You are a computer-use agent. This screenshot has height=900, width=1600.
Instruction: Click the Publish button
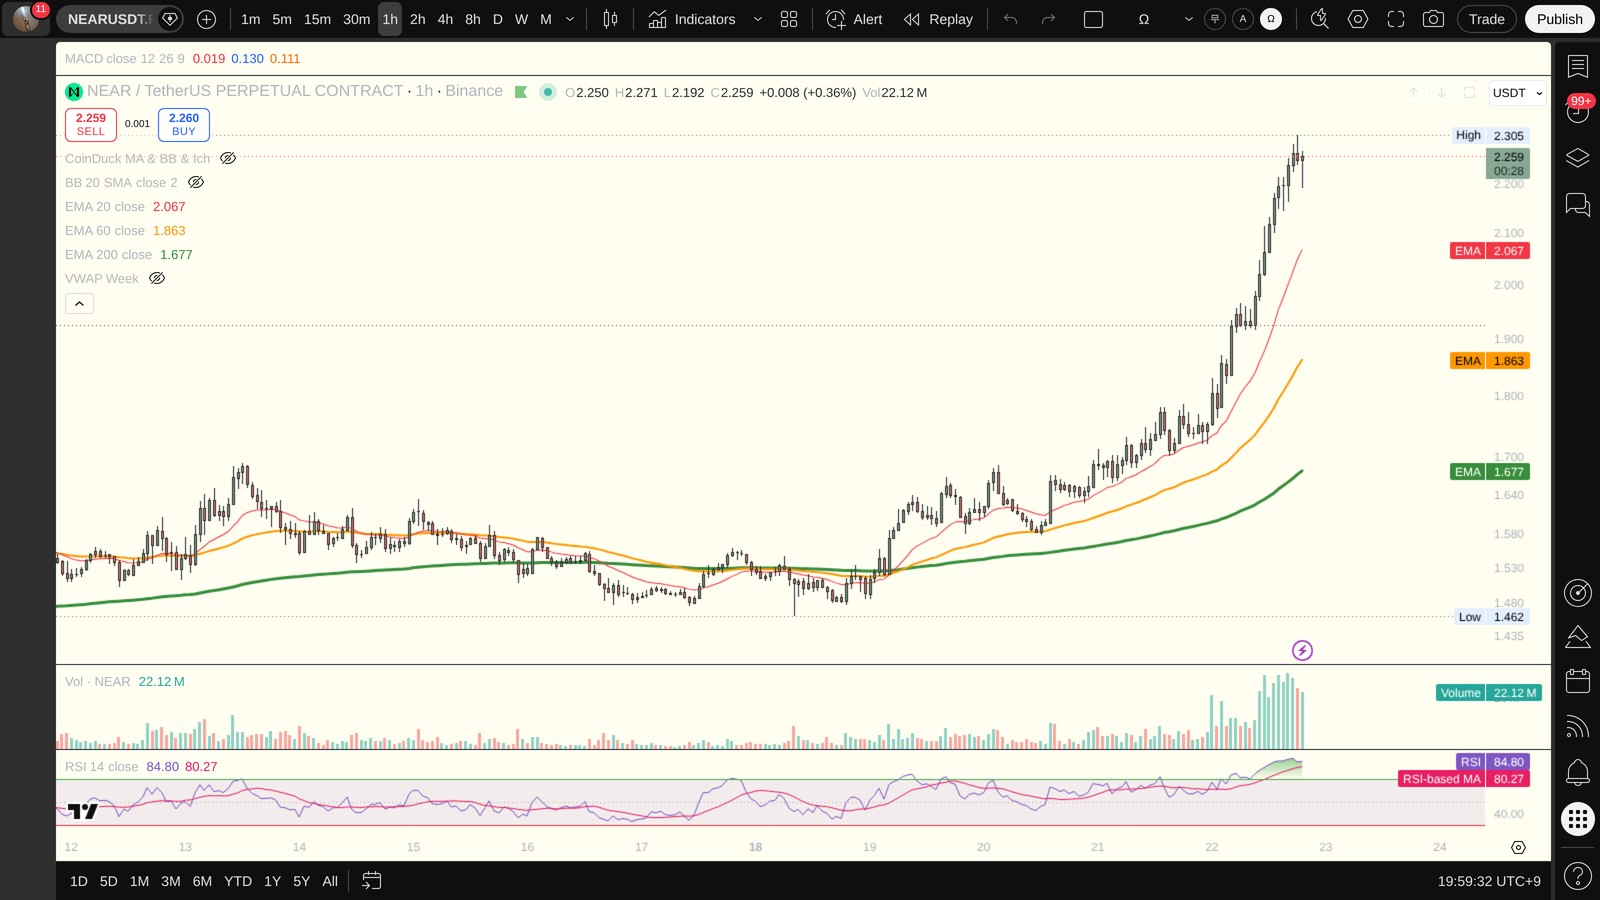tap(1560, 19)
